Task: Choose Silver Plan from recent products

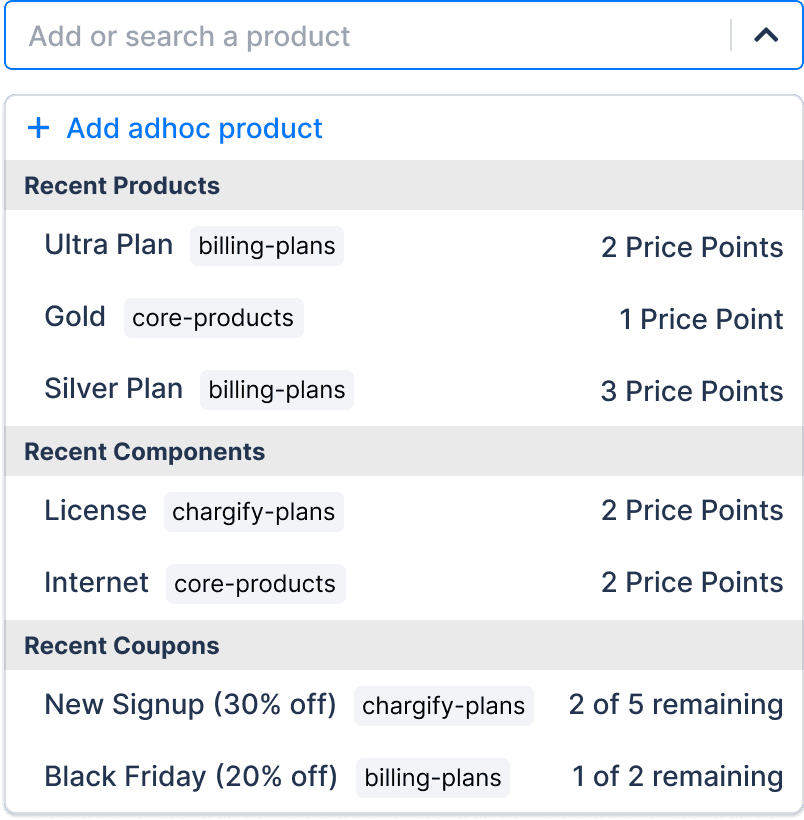Action: click(114, 389)
